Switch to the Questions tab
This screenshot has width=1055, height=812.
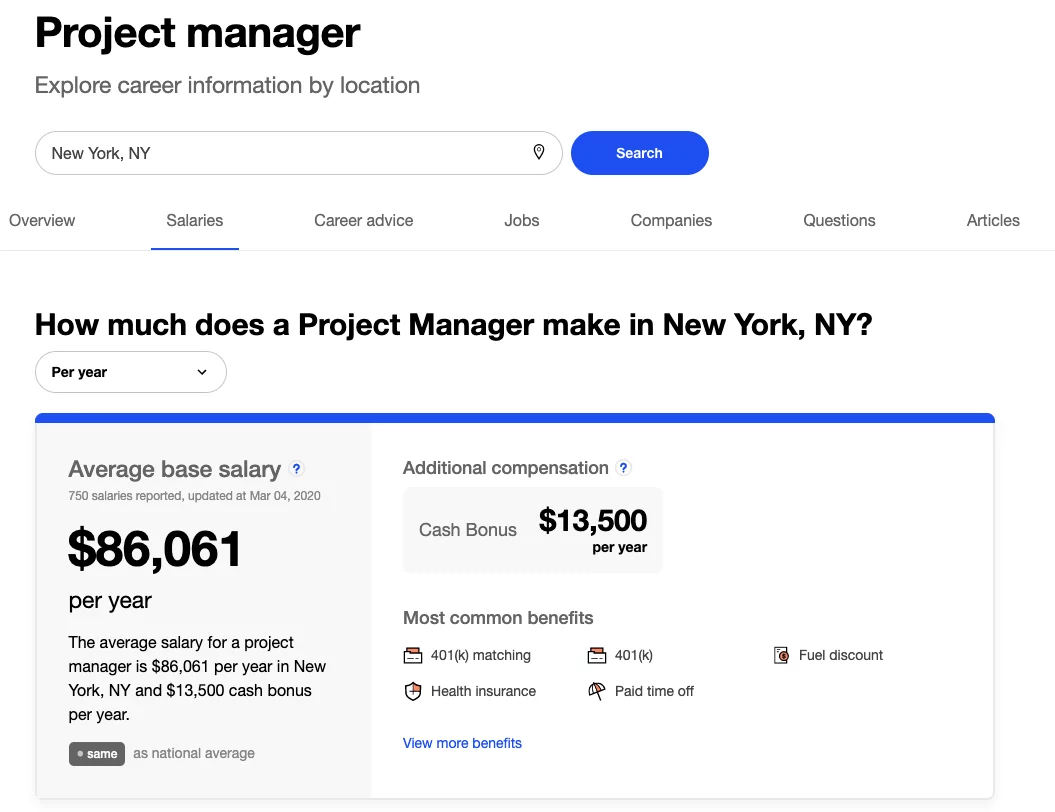coord(839,221)
